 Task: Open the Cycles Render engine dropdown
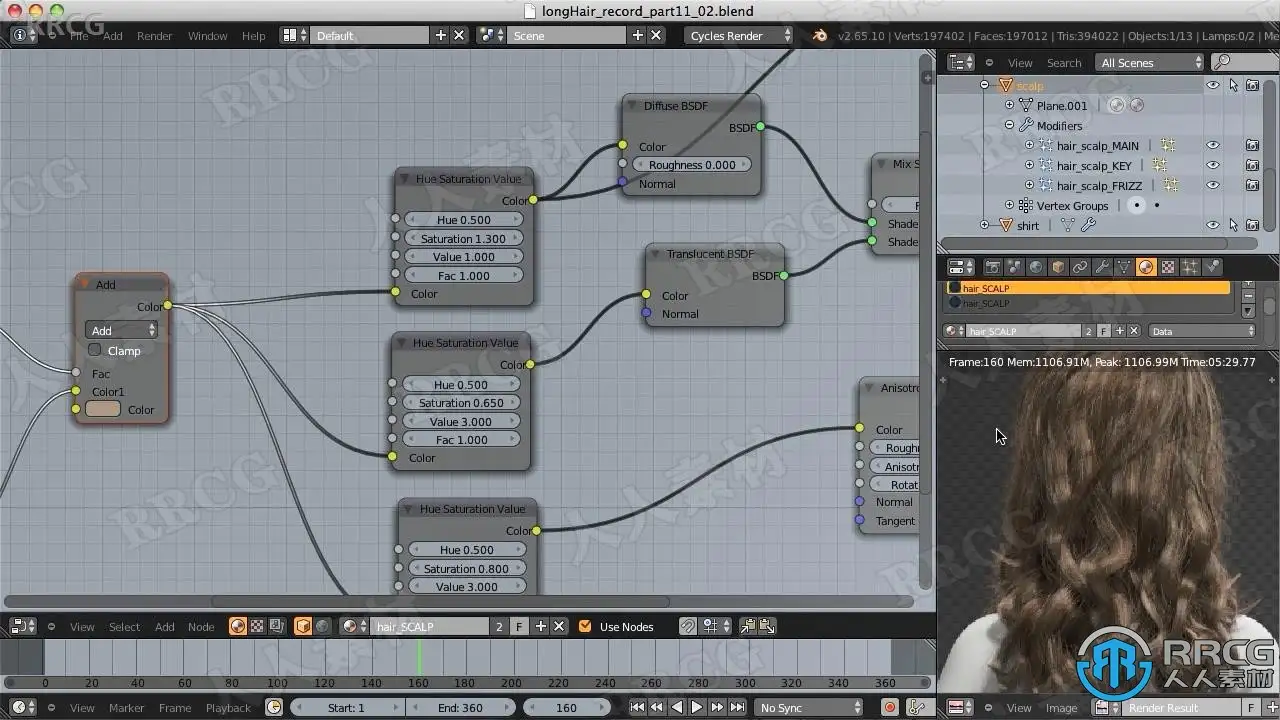739,35
